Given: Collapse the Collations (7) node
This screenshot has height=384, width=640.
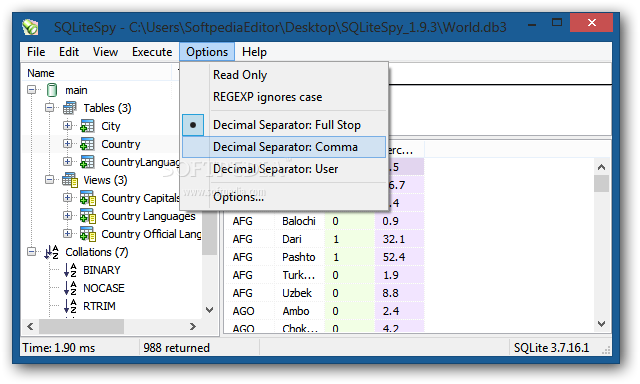Looking at the screenshot, I should [x=31, y=252].
